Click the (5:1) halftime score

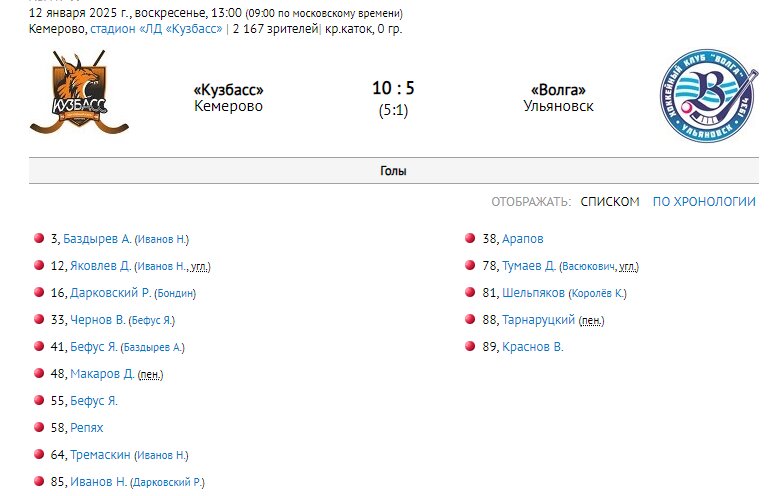pyautogui.click(x=393, y=110)
